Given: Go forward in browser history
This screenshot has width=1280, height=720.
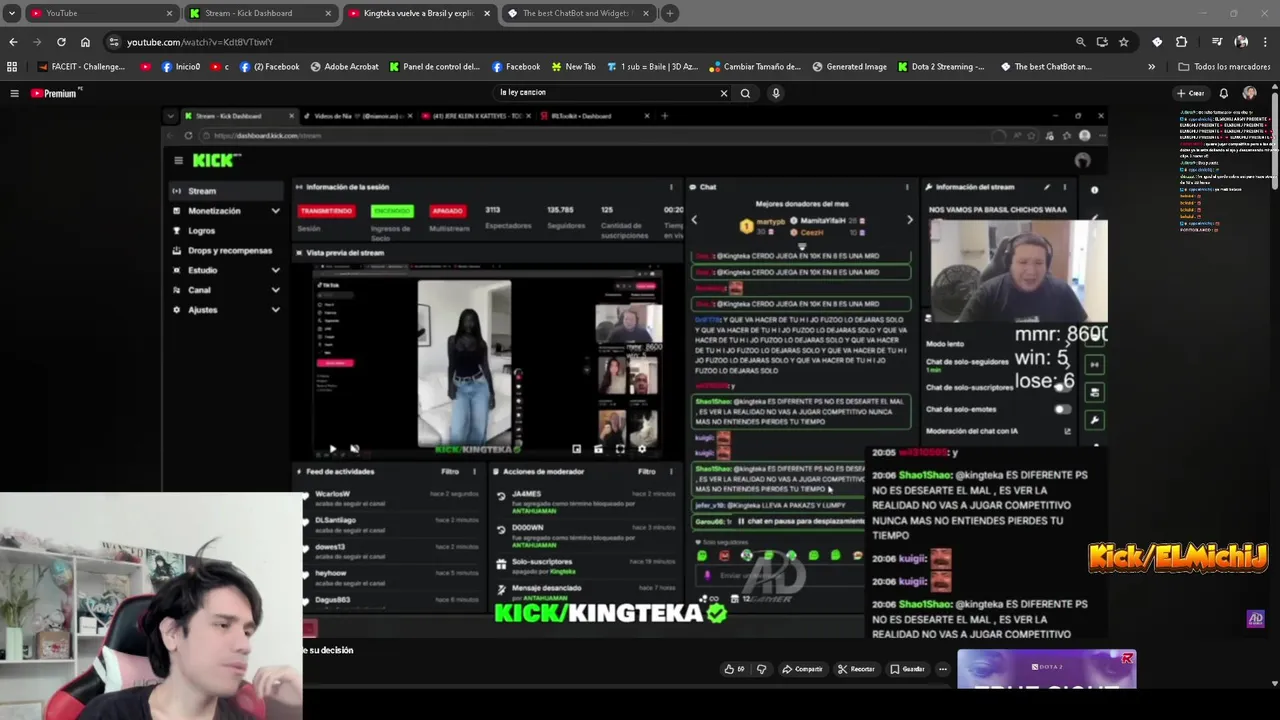Looking at the screenshot, I should click(37, 42).
